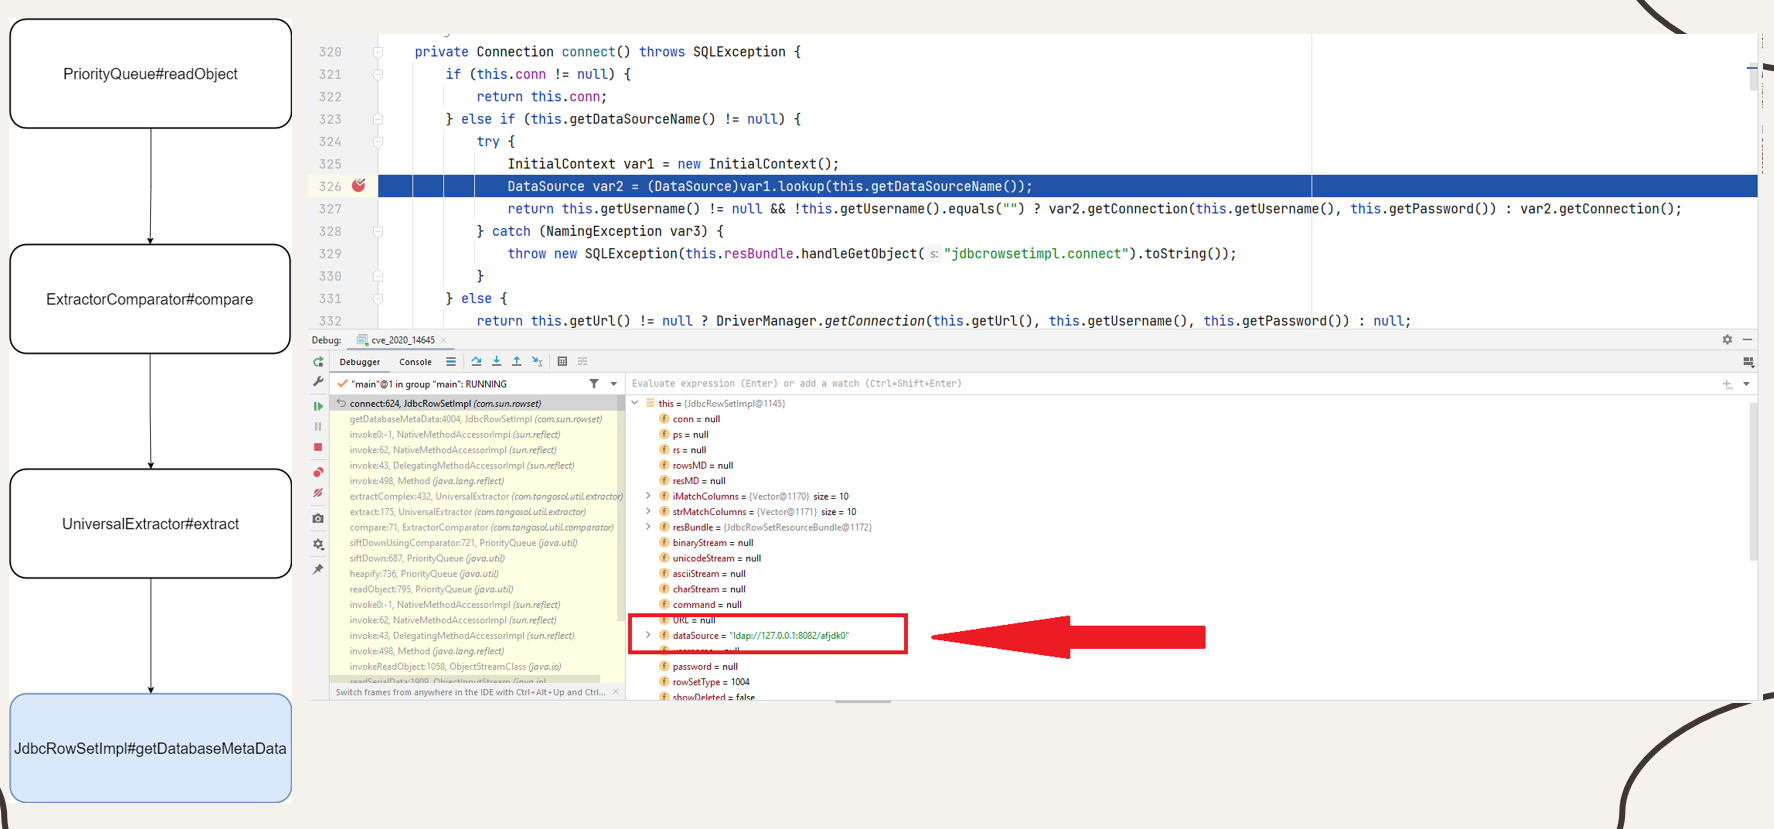Viewport: 1774px width, 829px height.
Task: Add a new watch with plus icon
Action: pos(1727,384)
